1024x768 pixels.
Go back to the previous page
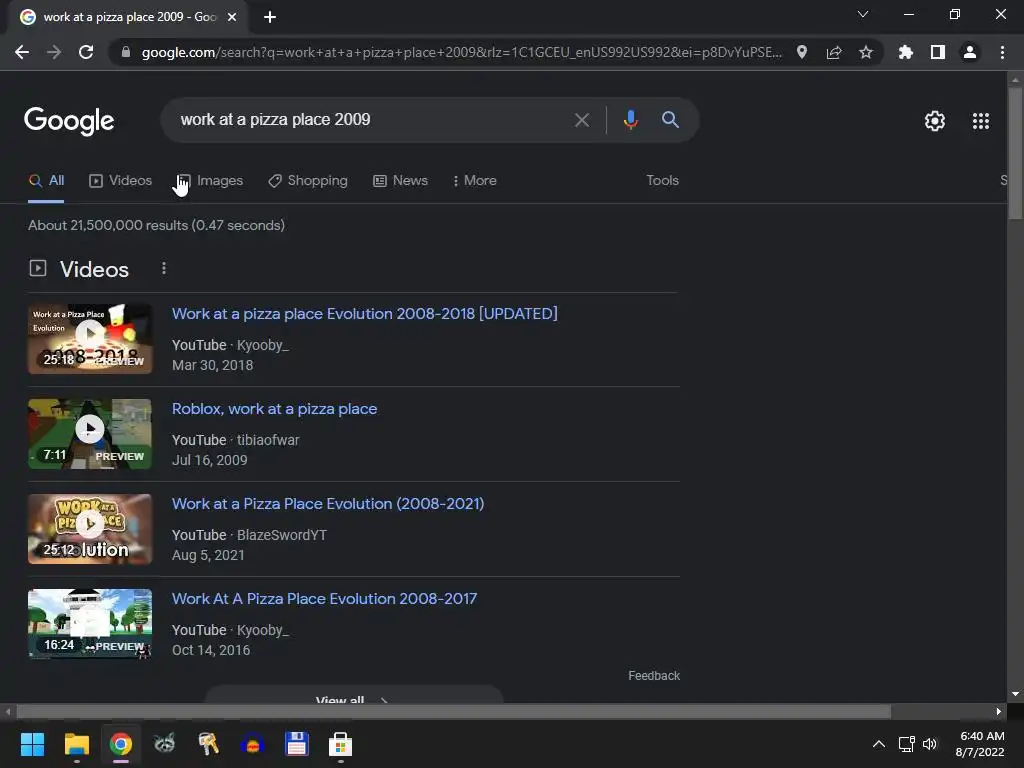(22, 52)
